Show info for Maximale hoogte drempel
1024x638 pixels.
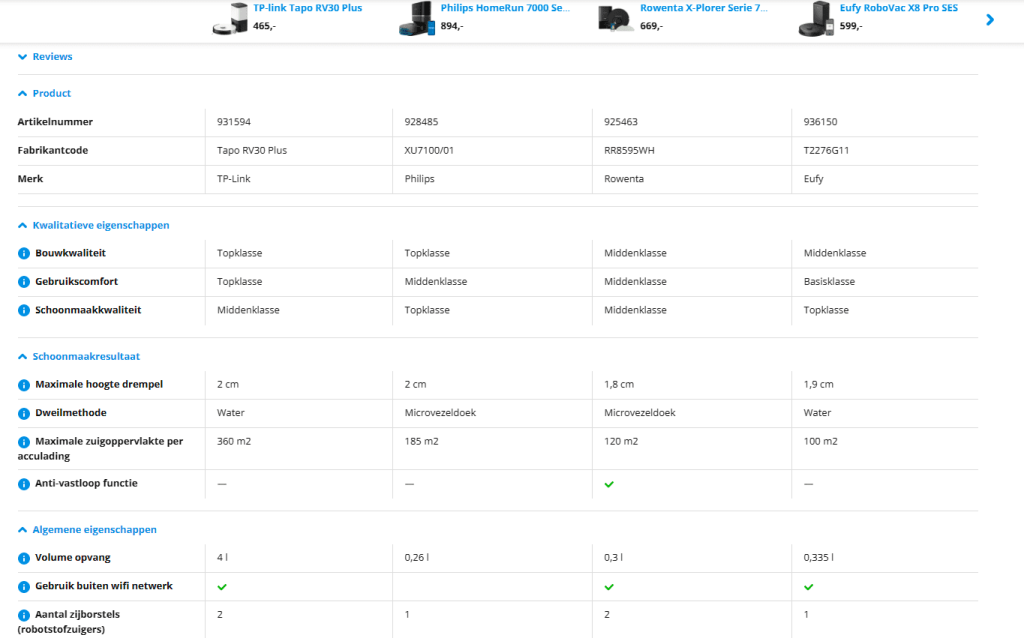pyautogui.click(x=24, y=385)
